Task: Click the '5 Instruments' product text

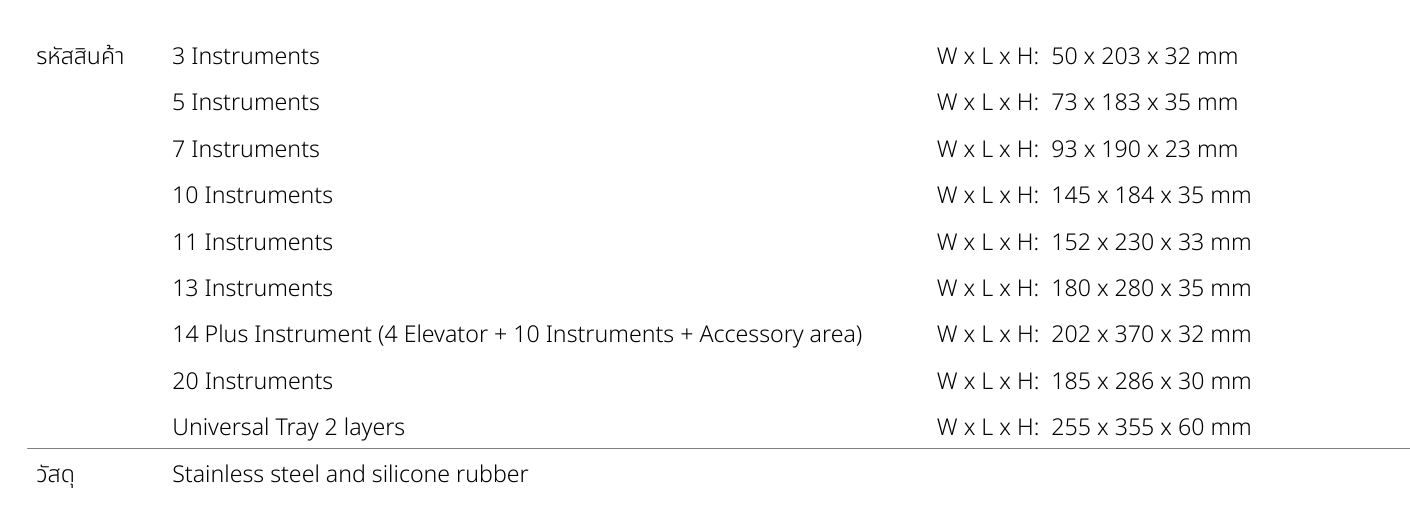Action: pyautogui.click(x=245, y=103)
